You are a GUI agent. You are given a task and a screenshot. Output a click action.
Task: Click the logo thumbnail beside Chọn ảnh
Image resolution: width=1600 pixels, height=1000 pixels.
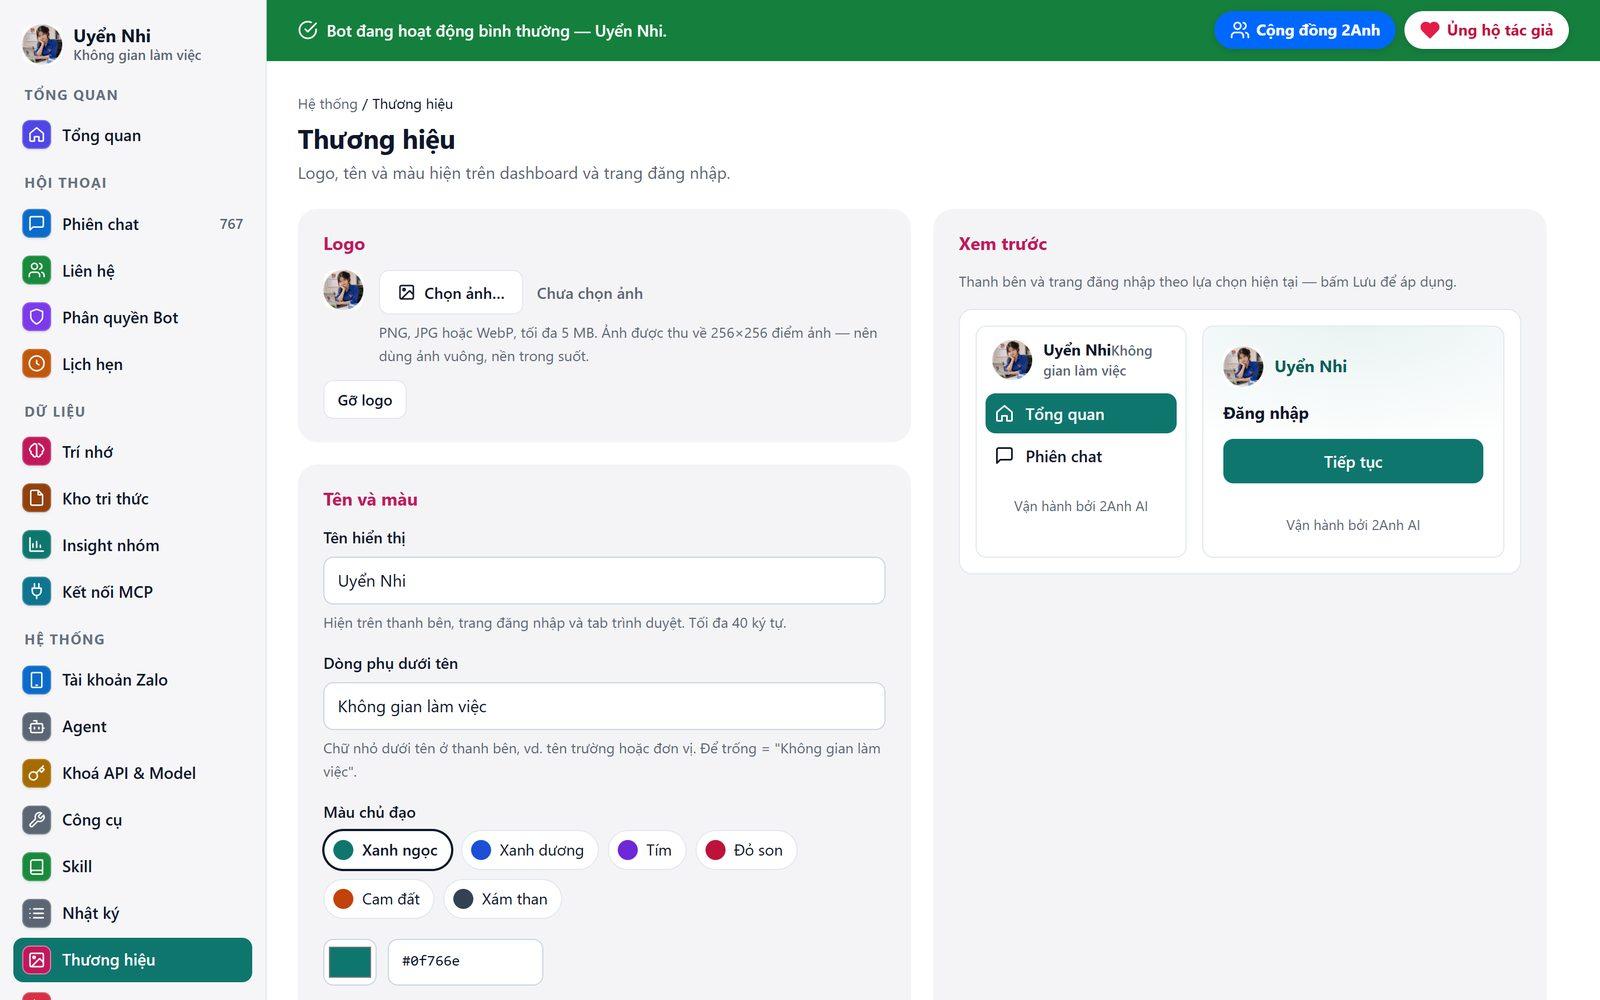pos(343,291)
